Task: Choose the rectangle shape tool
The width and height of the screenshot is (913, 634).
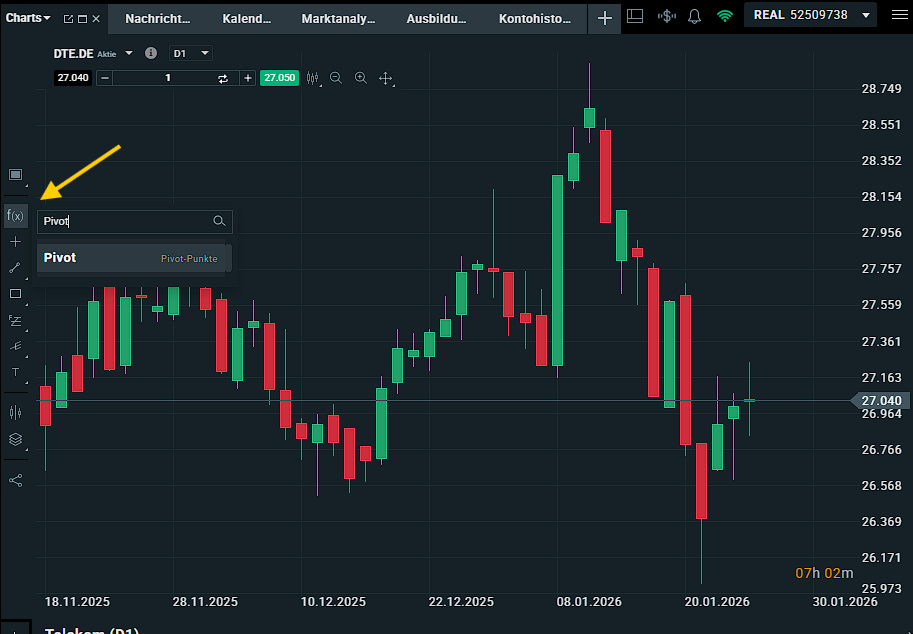Action: (15, 294)
